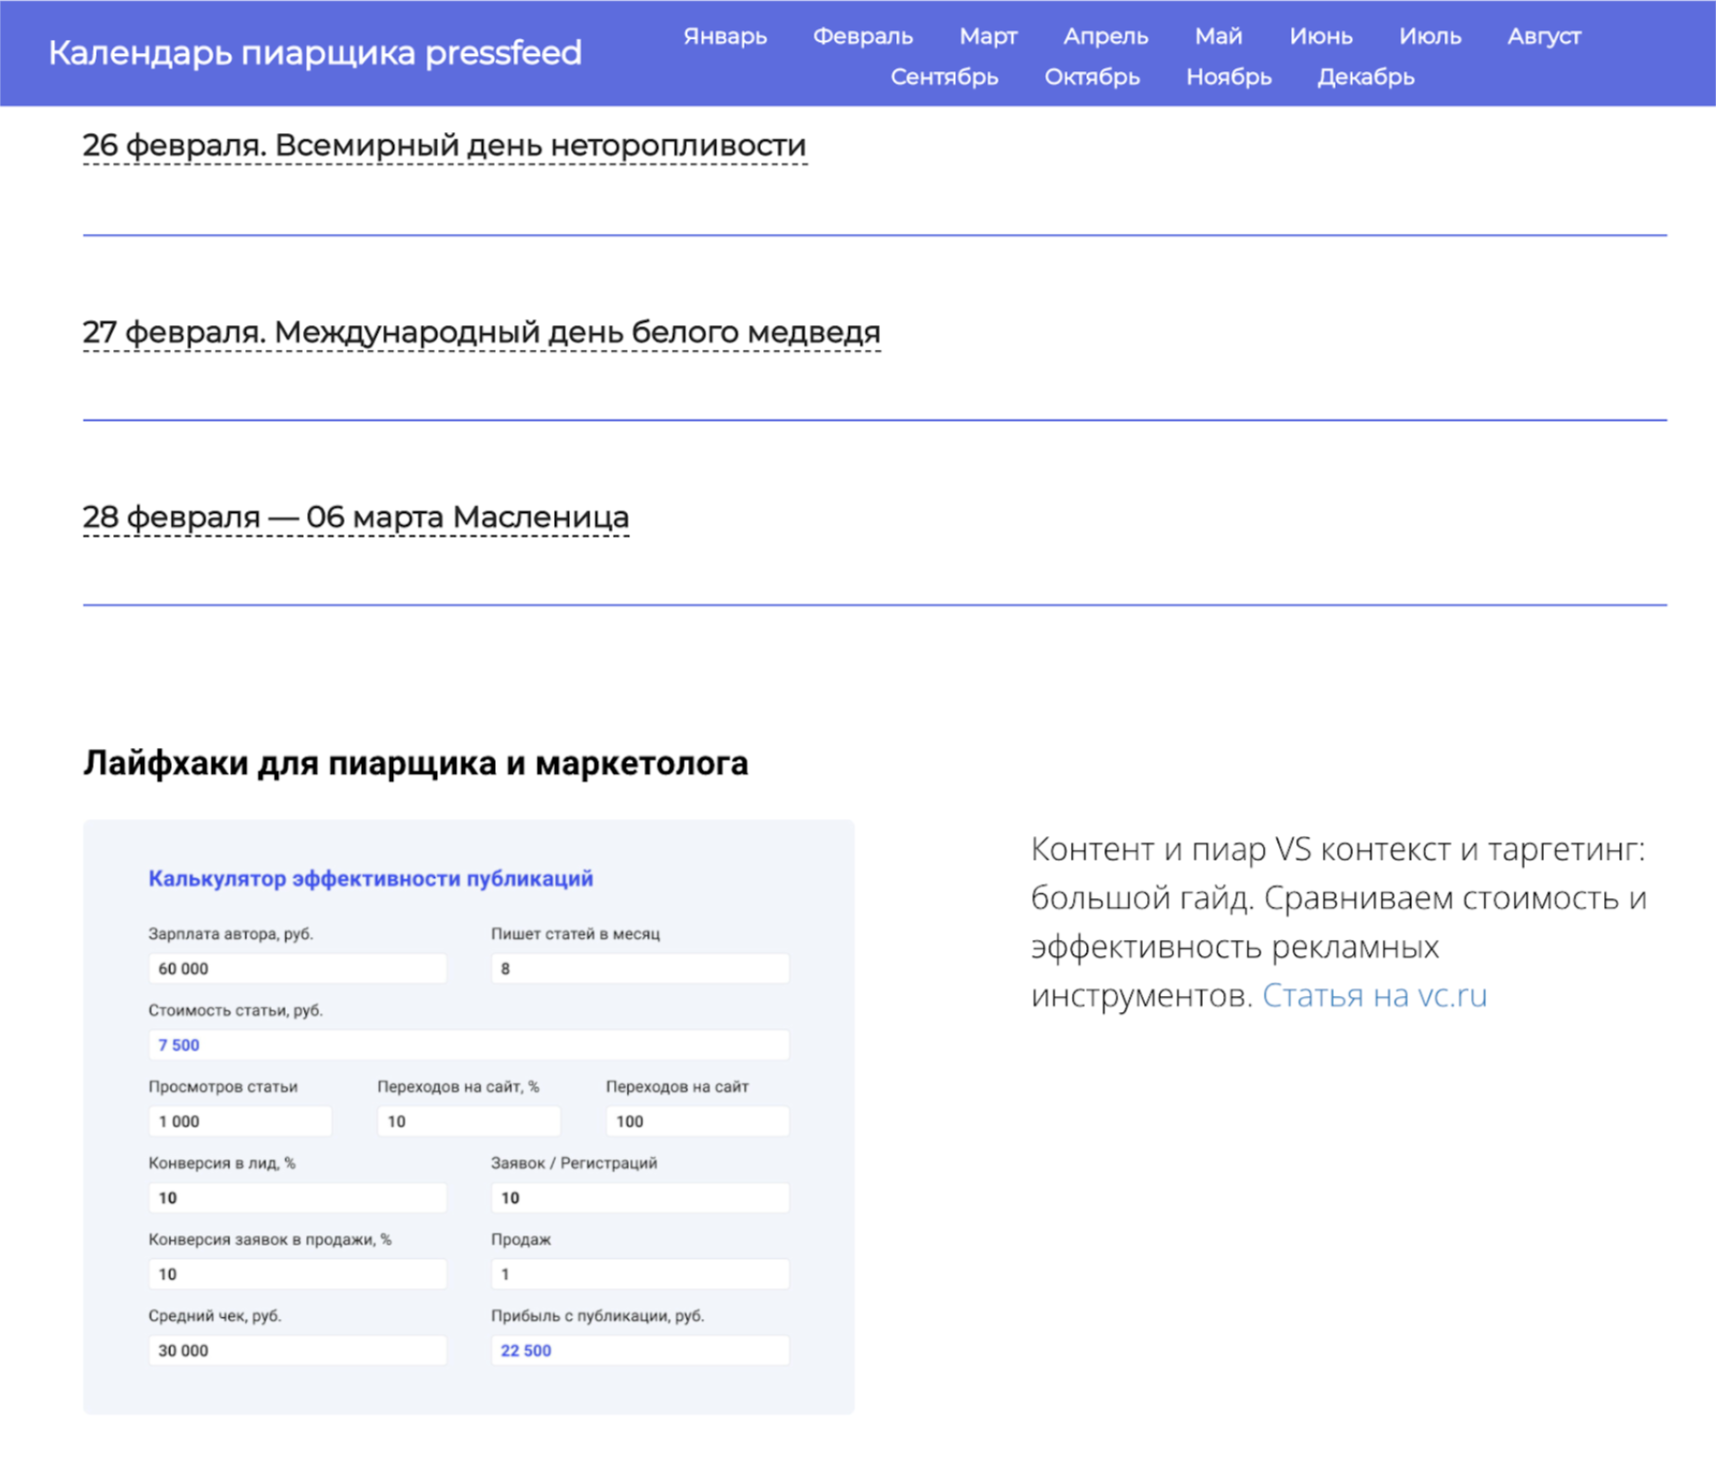Expand the 28 февраля Масленица entry

pos(356,518)
